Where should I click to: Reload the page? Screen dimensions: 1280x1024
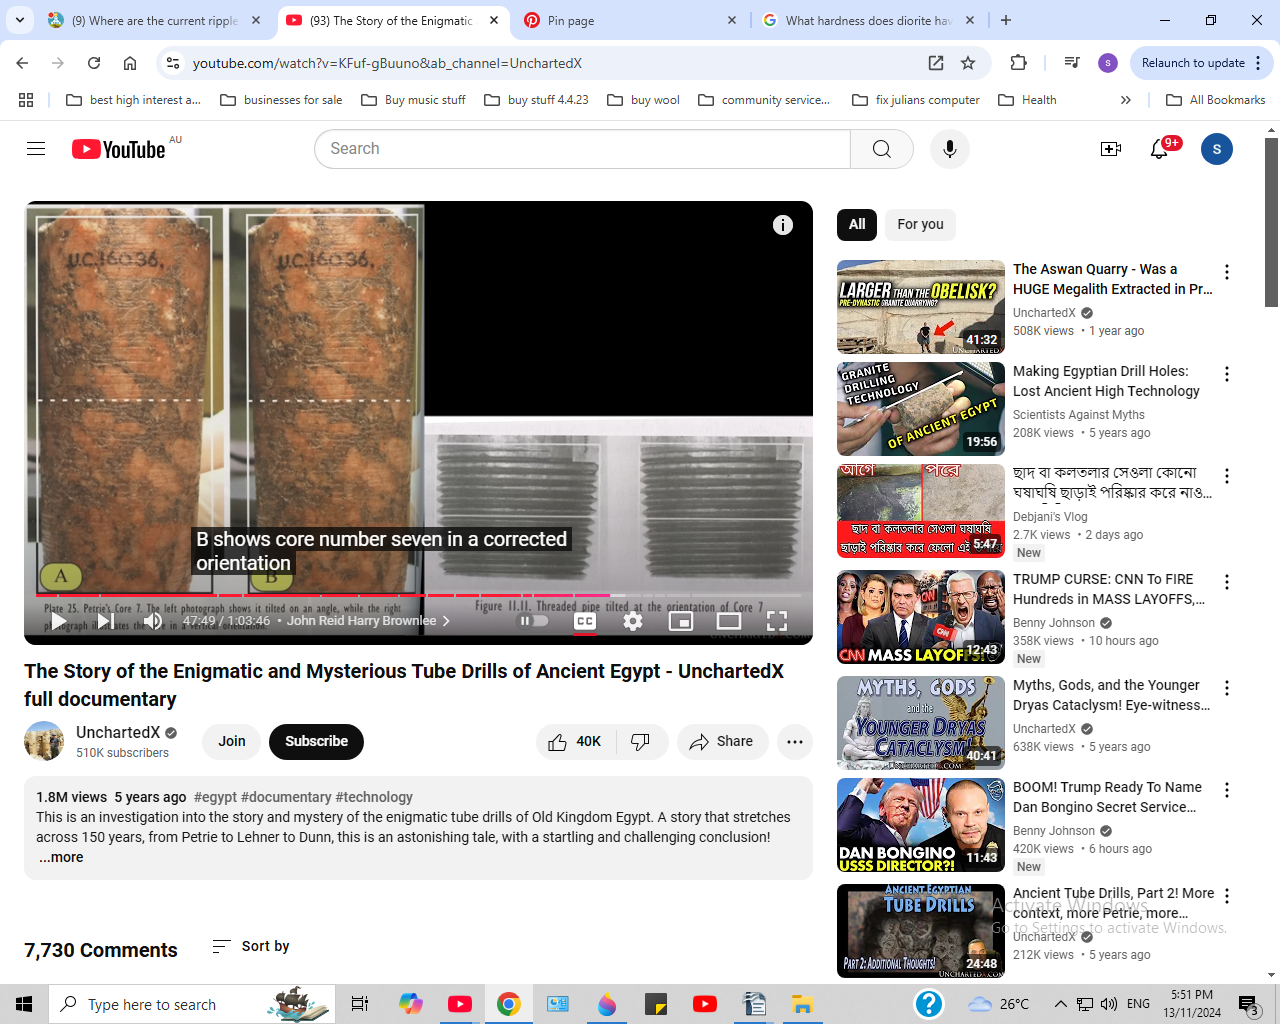pos(94,63)
